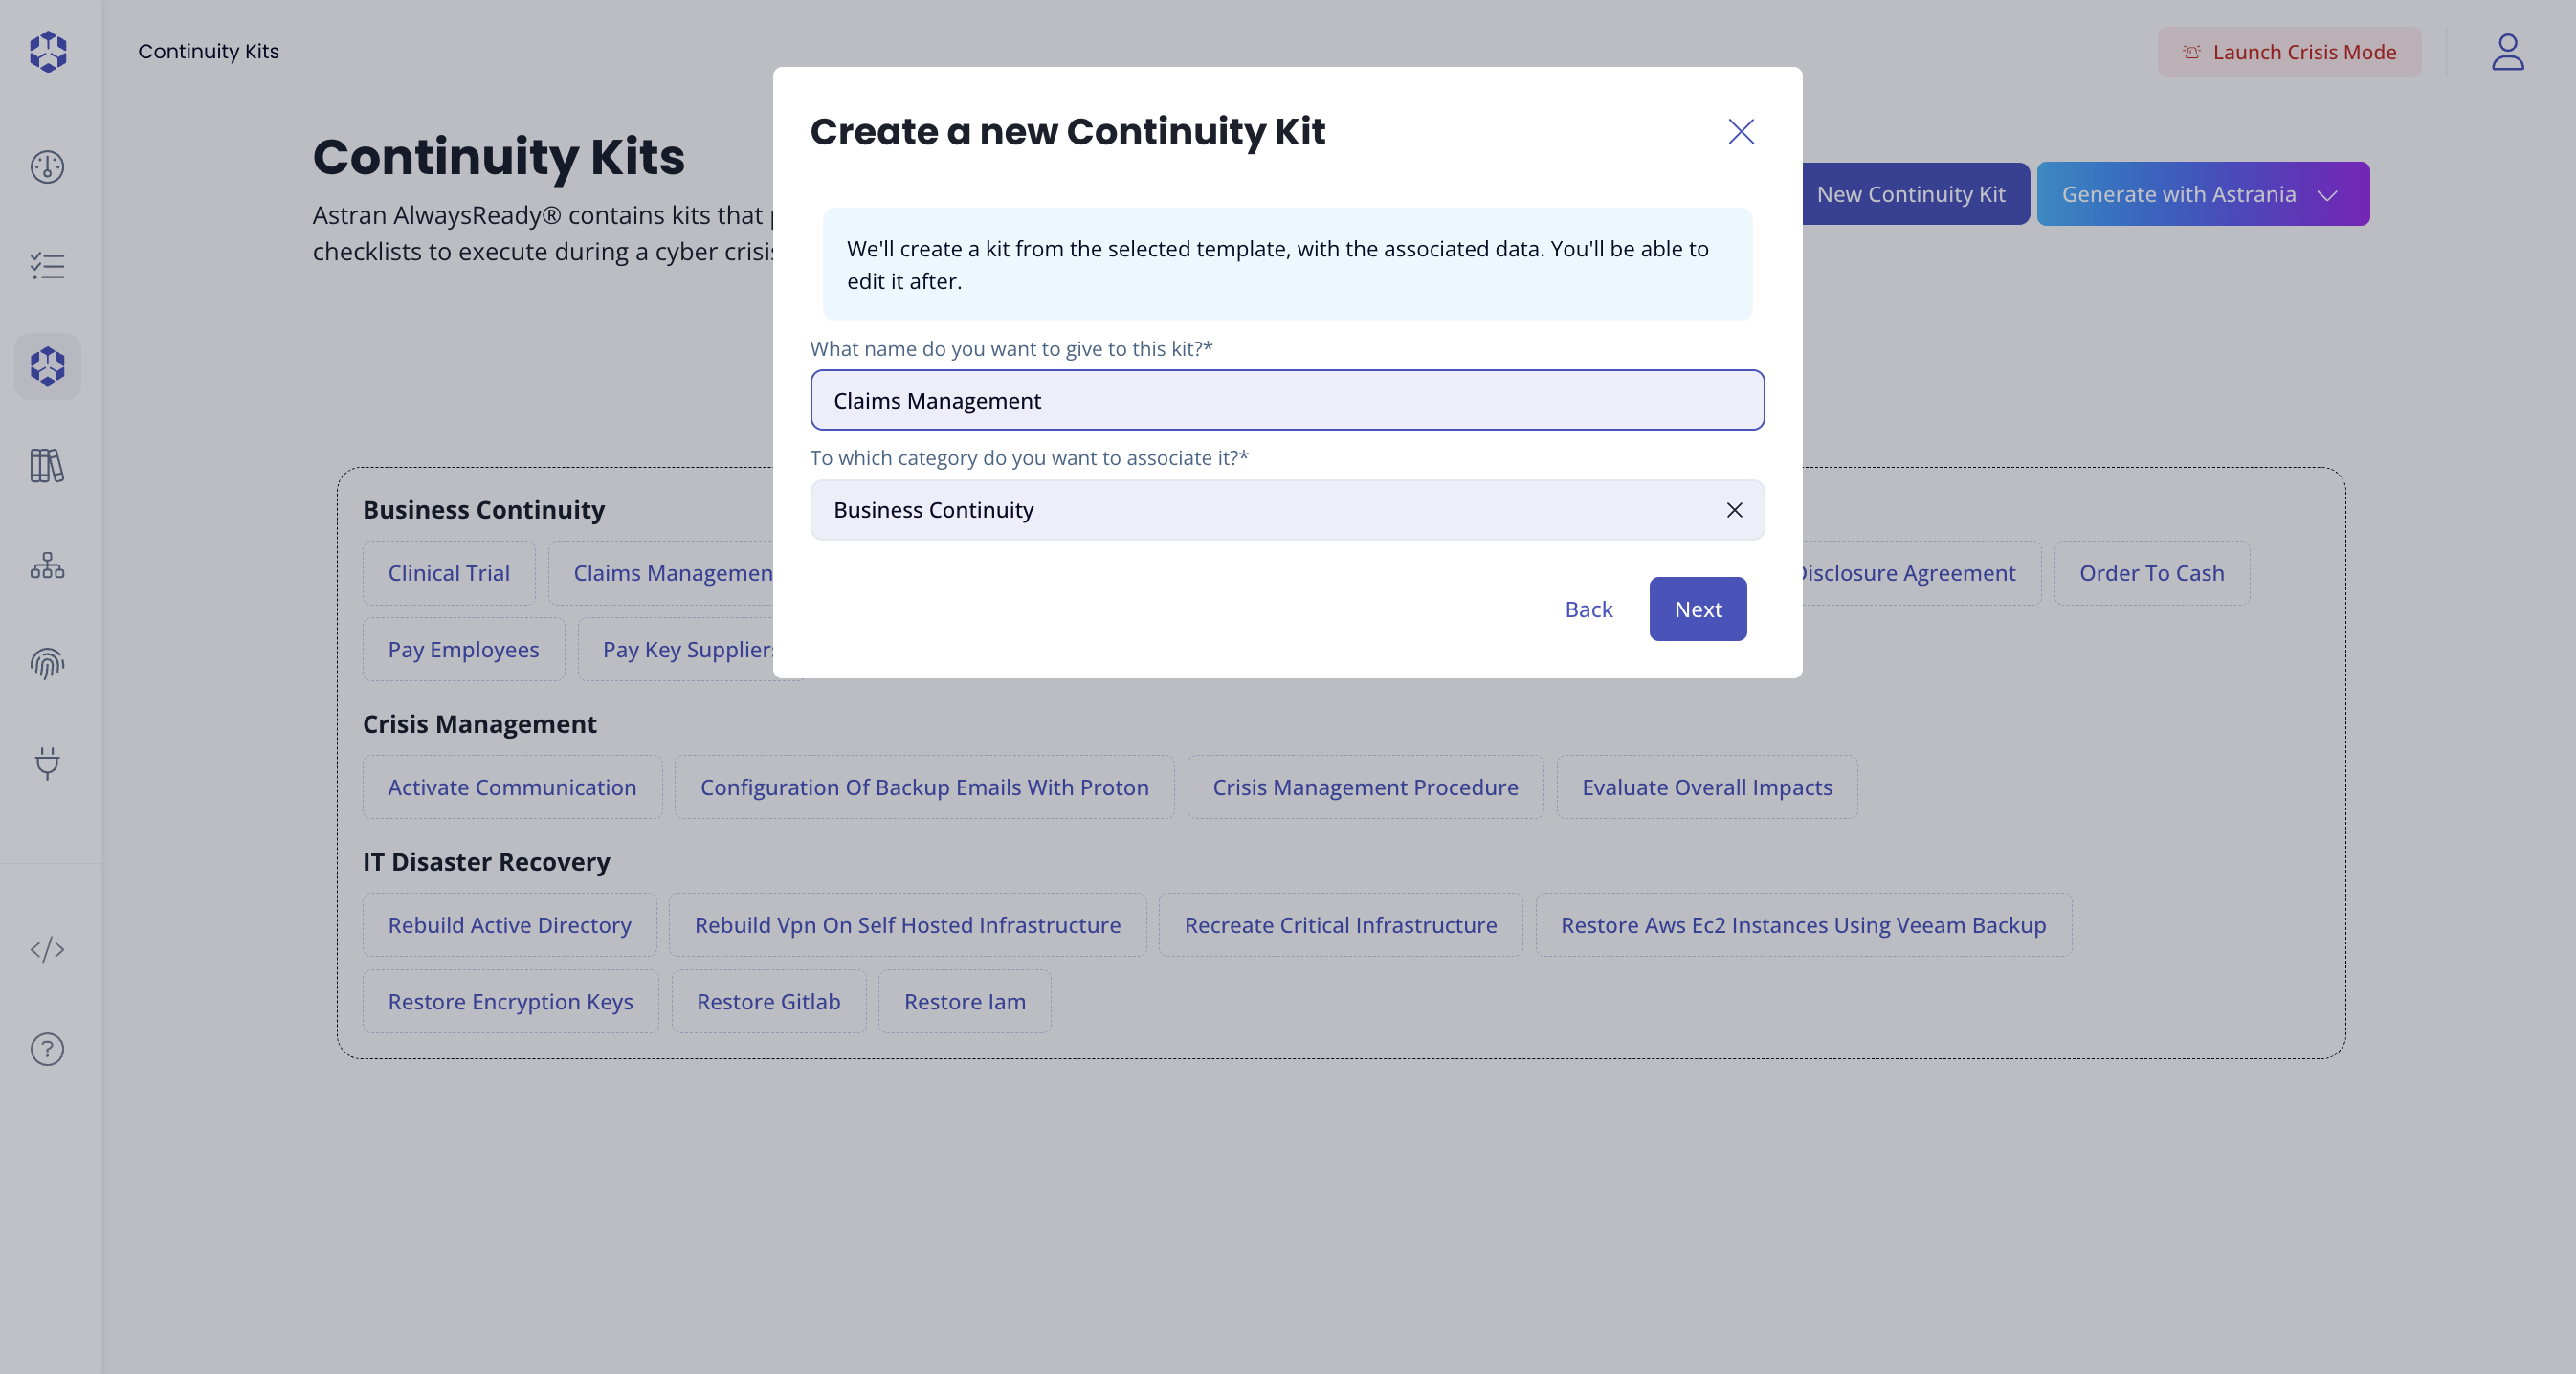Open the library books sidebar icon
The width and height of the screenshot is (2576, 1374).
[x=47, y=465]
